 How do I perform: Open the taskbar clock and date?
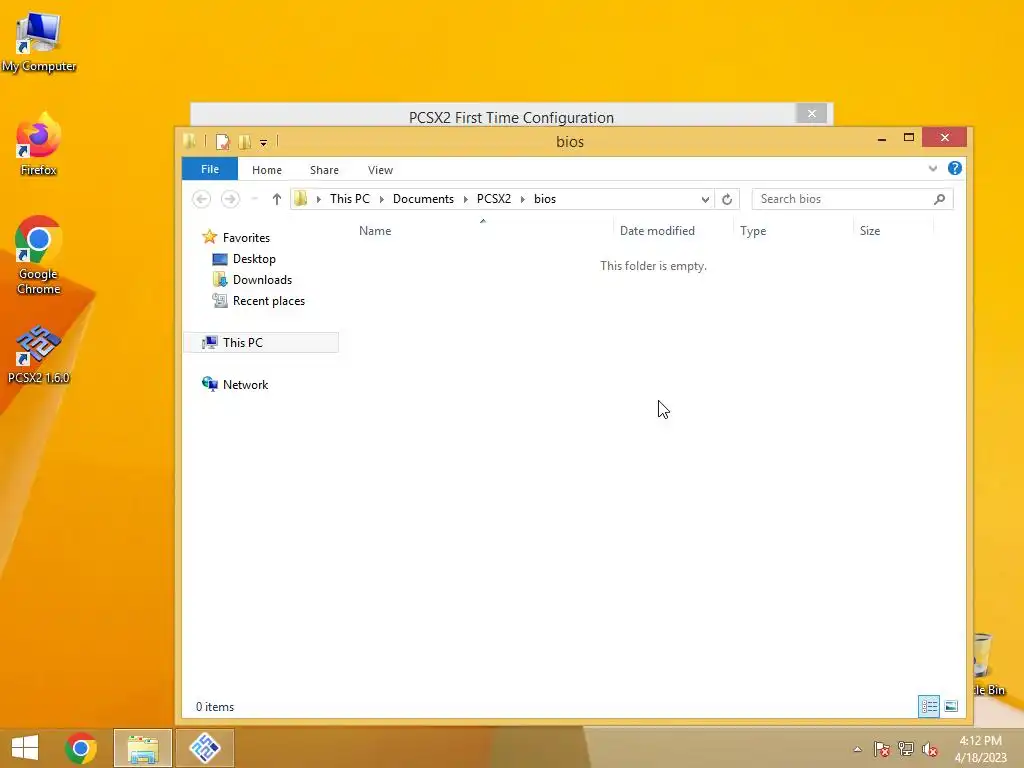click(980, 748)
